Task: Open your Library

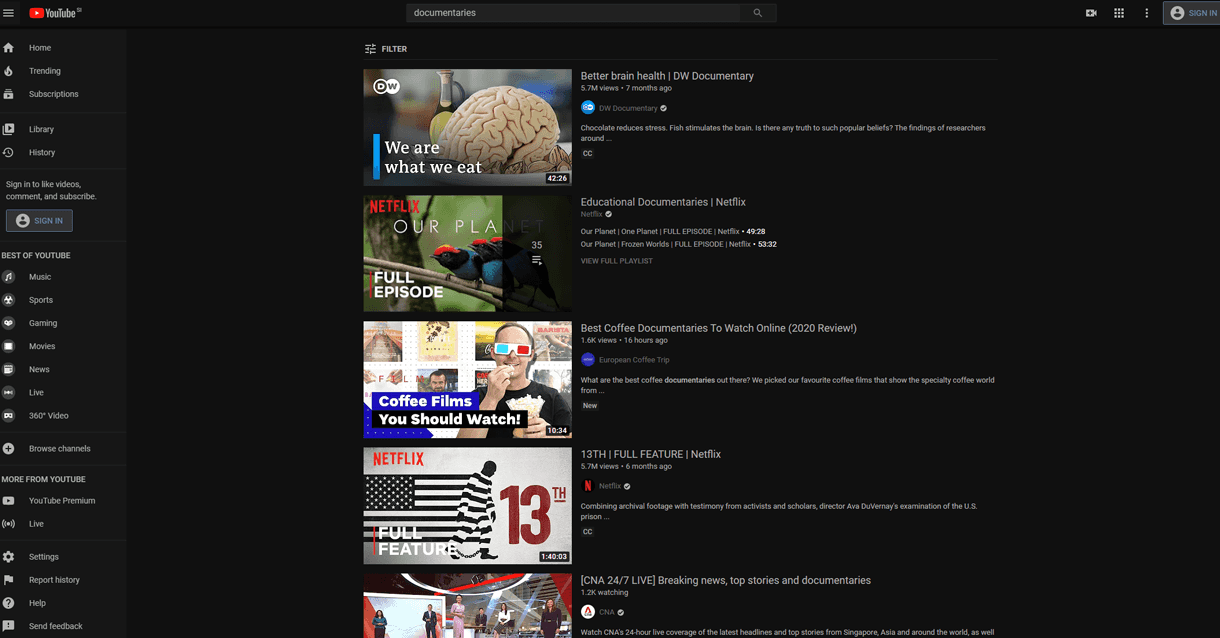Action: point(40,129)
